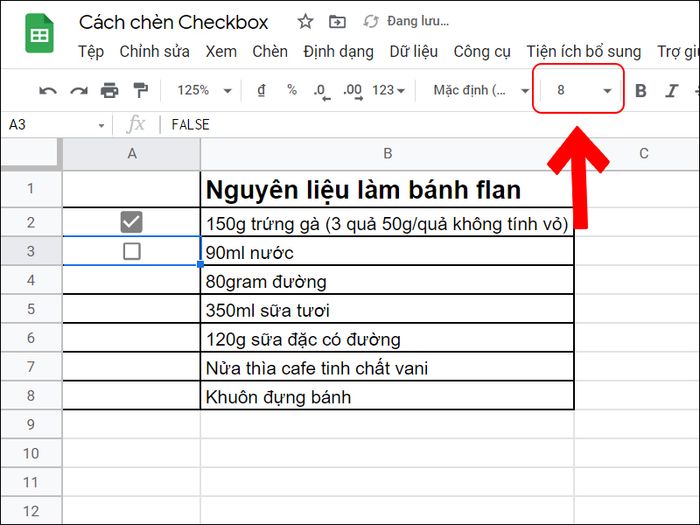Viewport: 700px width, 525px height.
Task: Click the Đang lưu sync status icon
Action: coord(371,21)
